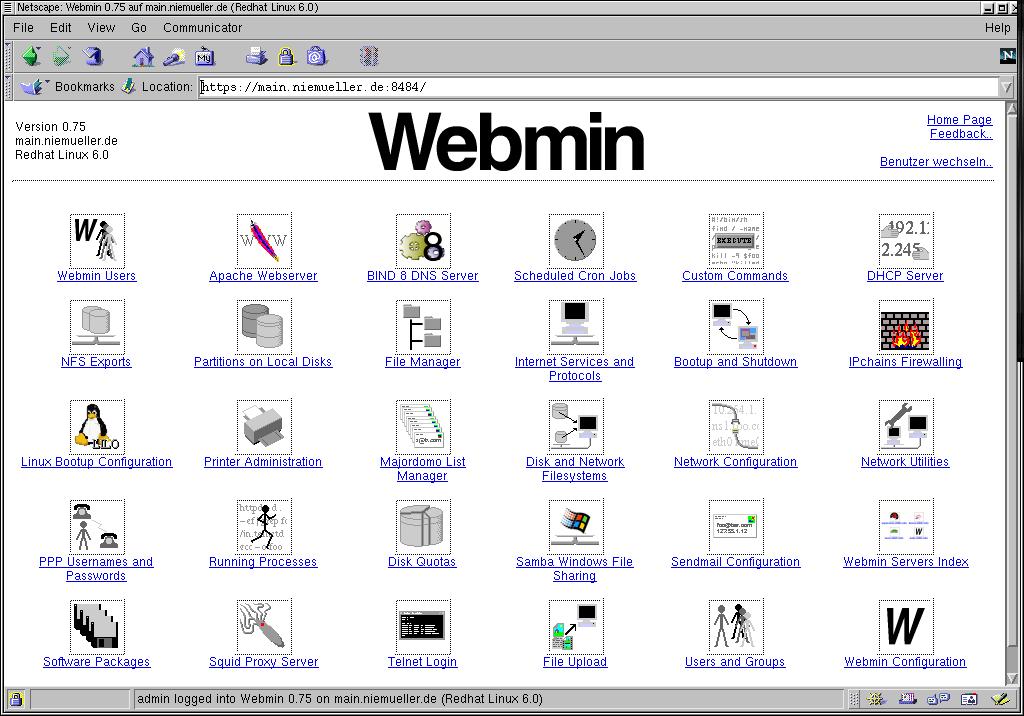The height and width of the screenshot is (716, 1024).
Task: Collapse the navigation toolbar using its left handle
Action: 8,57
